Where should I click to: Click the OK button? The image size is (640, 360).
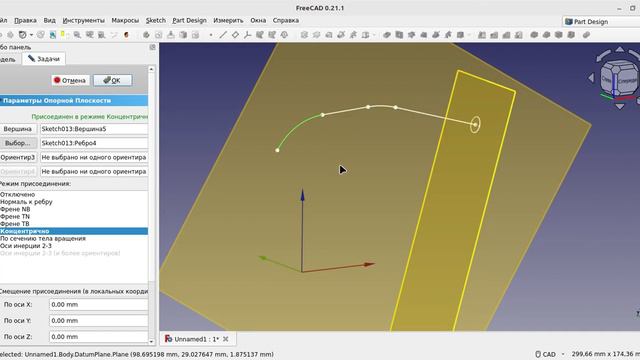click(112, 80)
